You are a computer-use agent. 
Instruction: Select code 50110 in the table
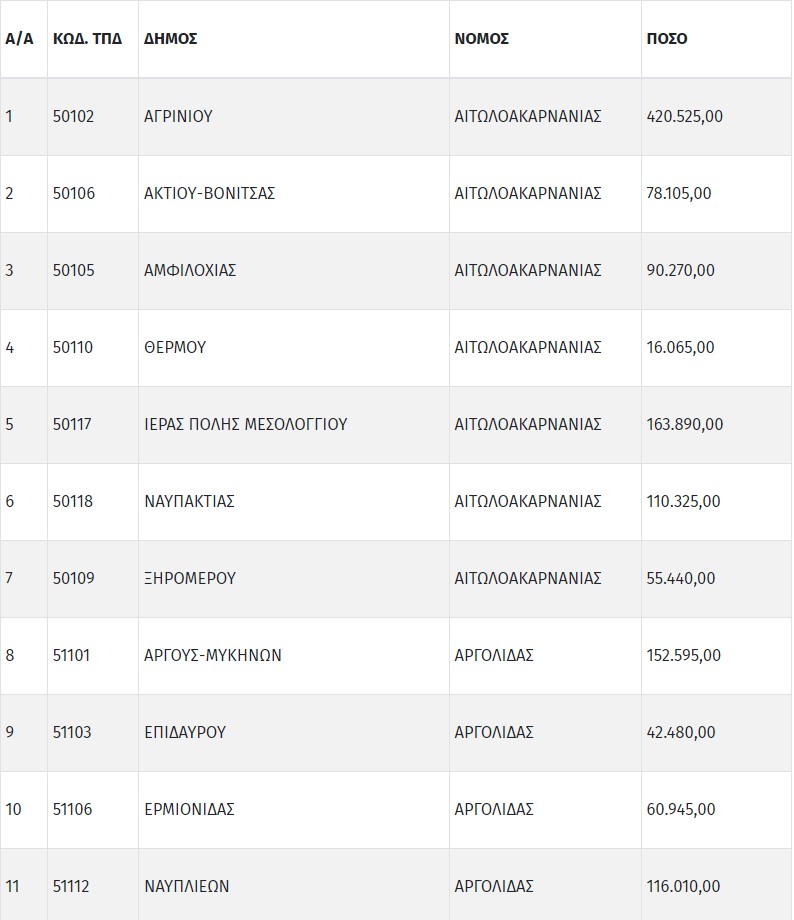pyautogui.click(x=73, y=347)
